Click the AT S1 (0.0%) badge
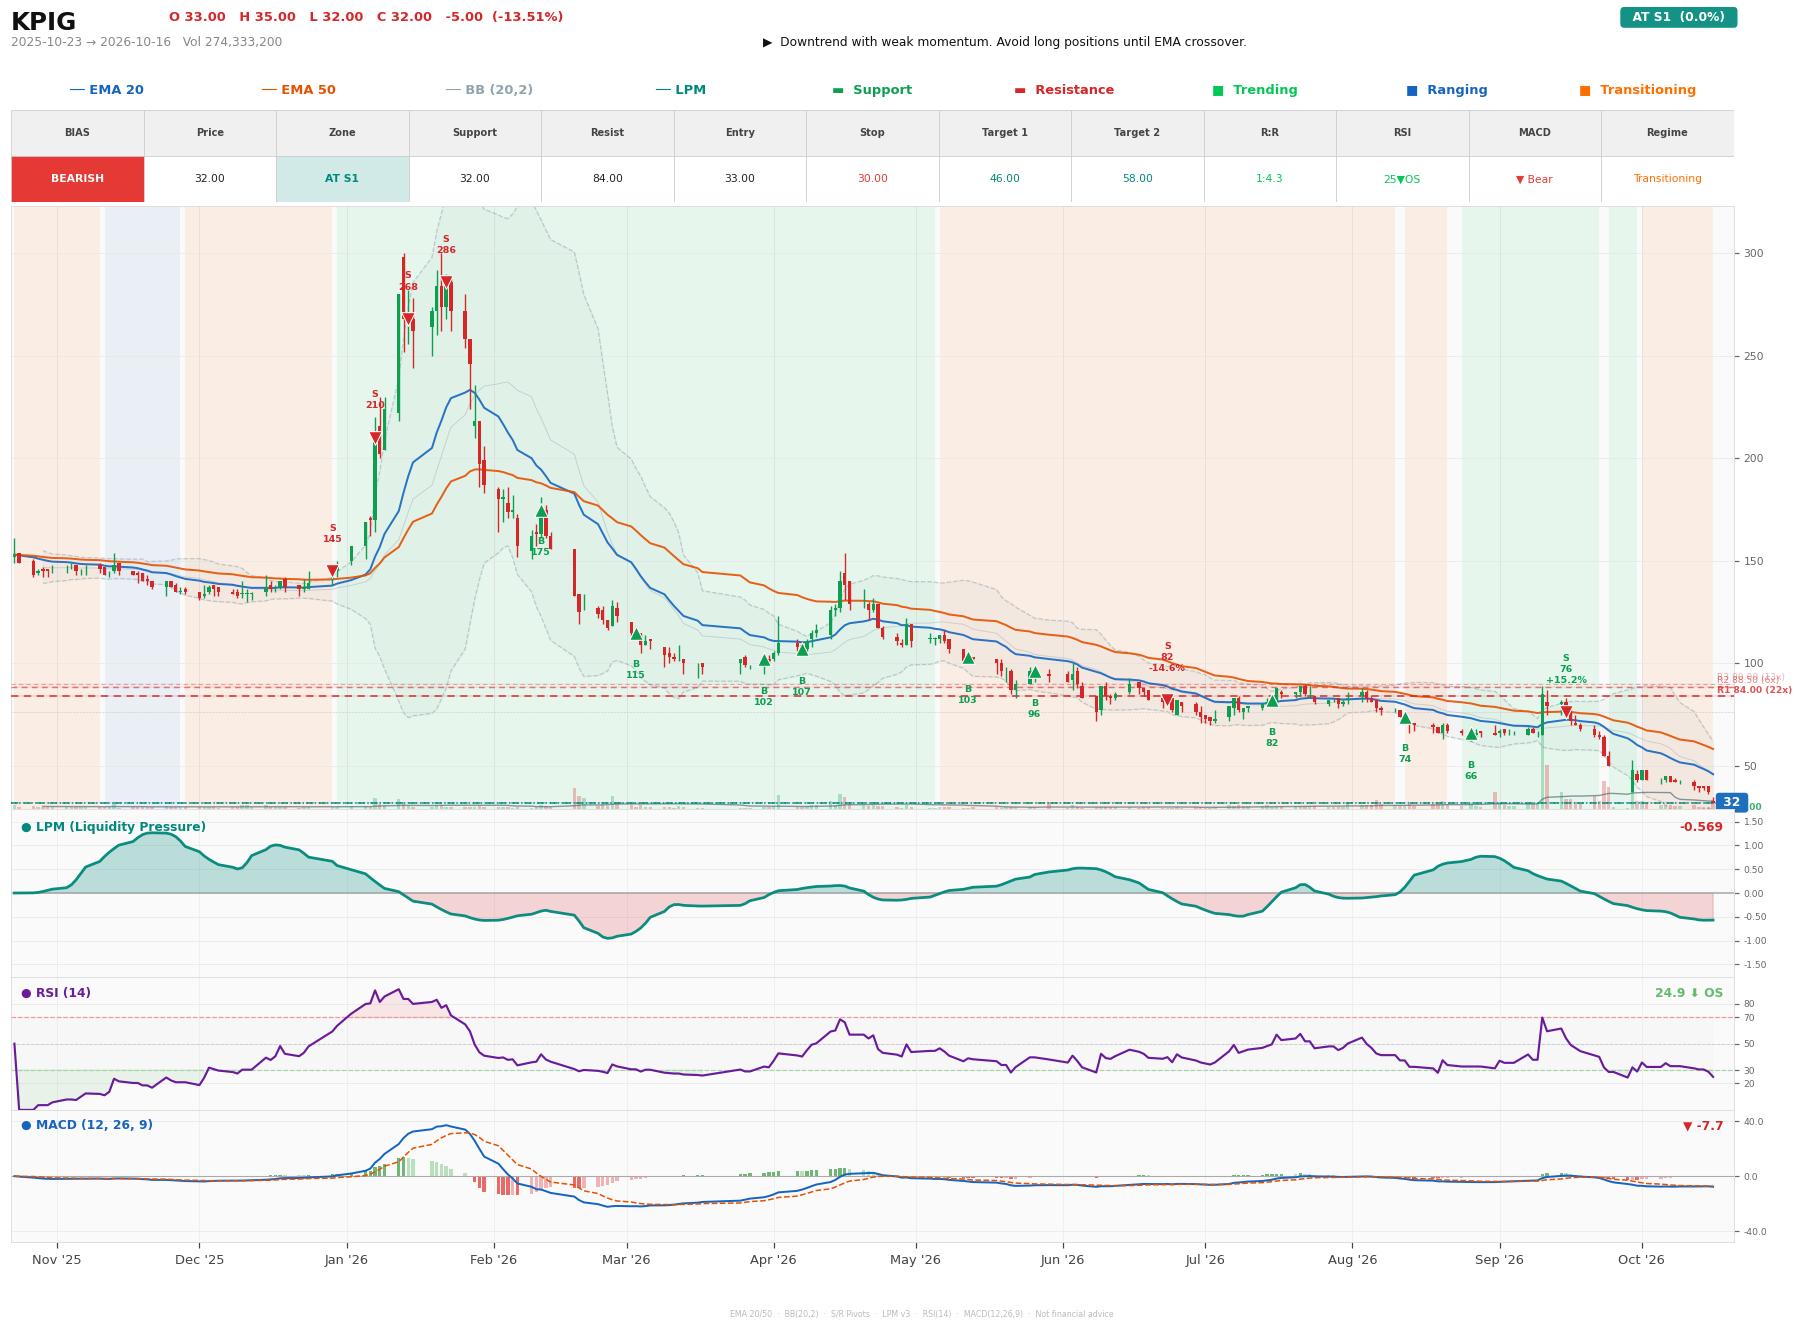 (1677, 17)
